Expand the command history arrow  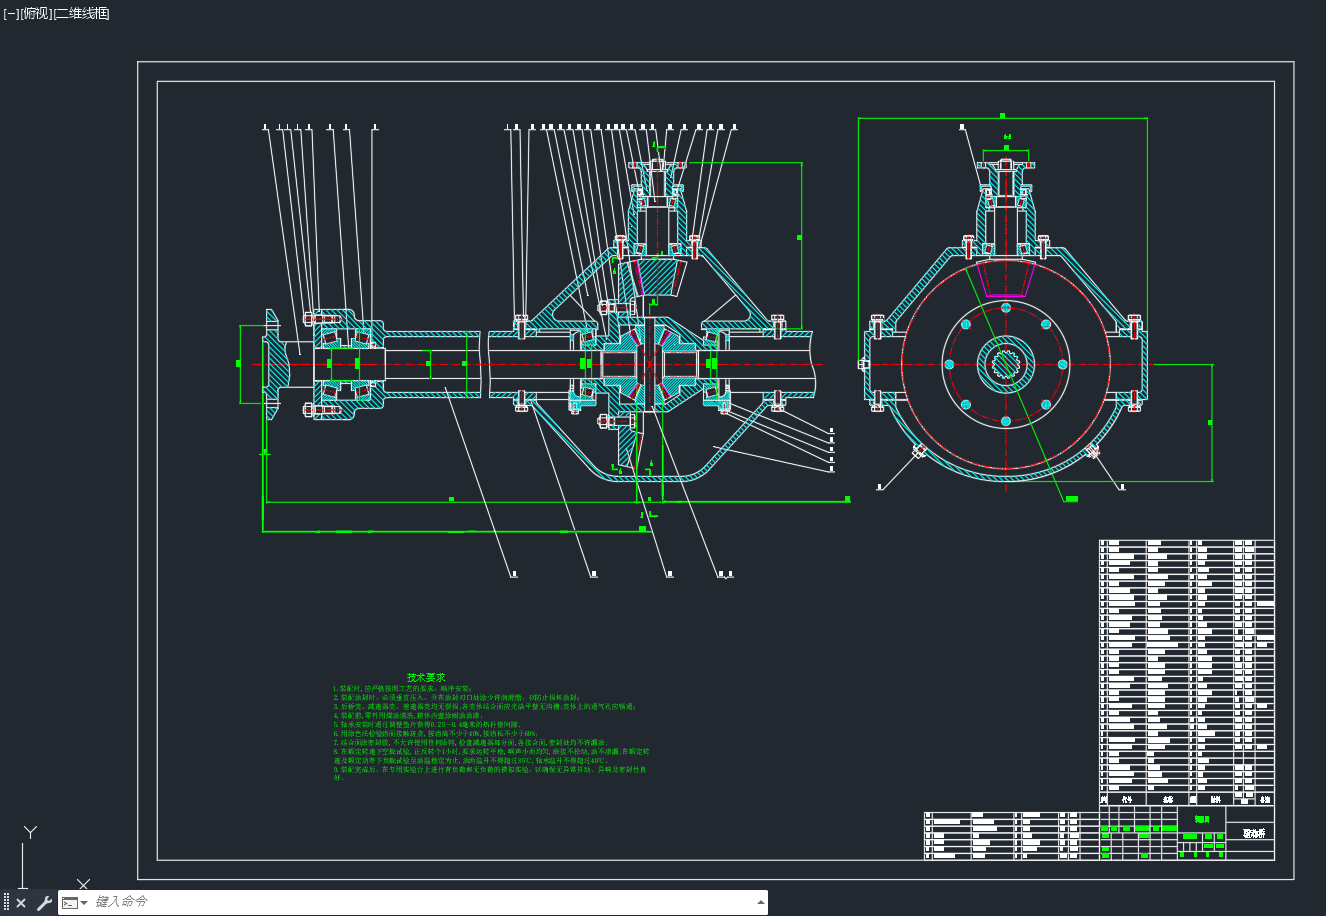[759, 903]
